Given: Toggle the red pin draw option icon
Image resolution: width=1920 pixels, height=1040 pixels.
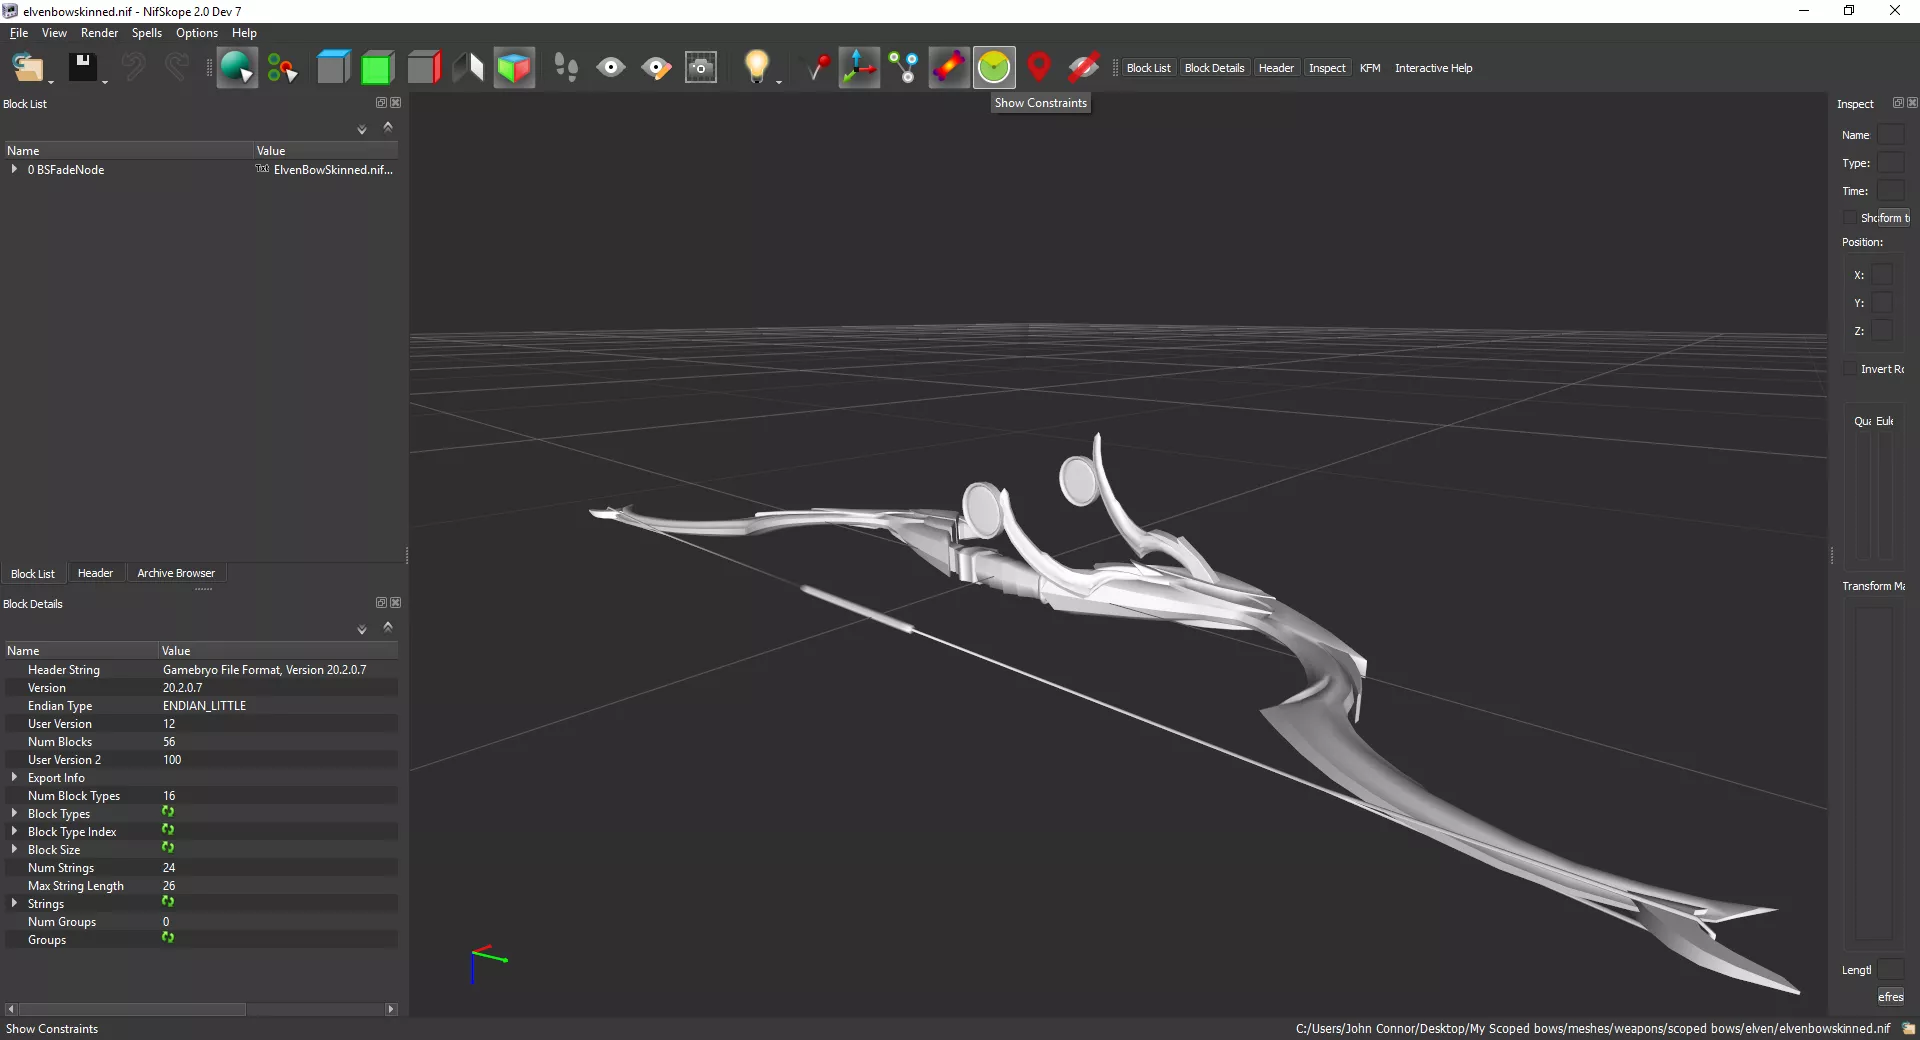Looking at the screenshot, I should pos(818,68).
